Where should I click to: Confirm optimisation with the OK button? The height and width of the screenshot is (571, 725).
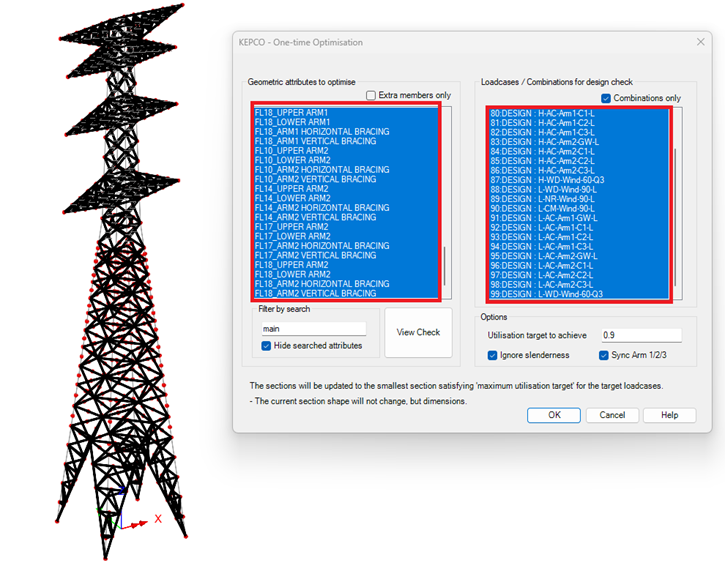(554, 415)
